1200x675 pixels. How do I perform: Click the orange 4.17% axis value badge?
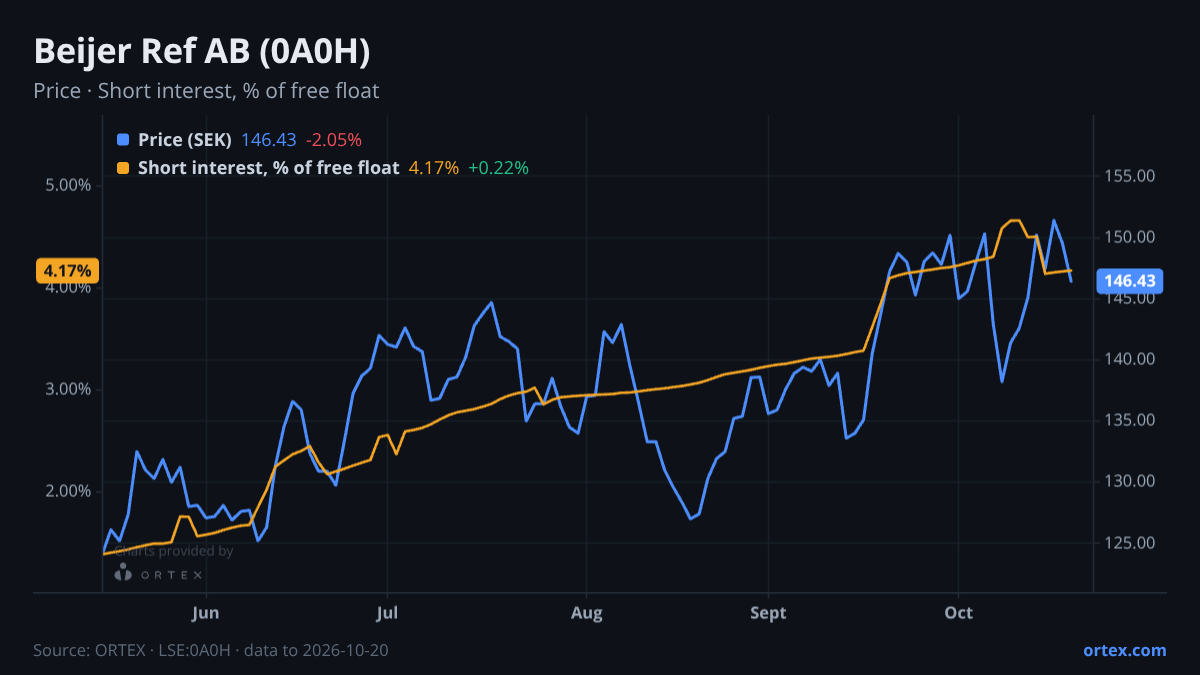coord(67,270)
